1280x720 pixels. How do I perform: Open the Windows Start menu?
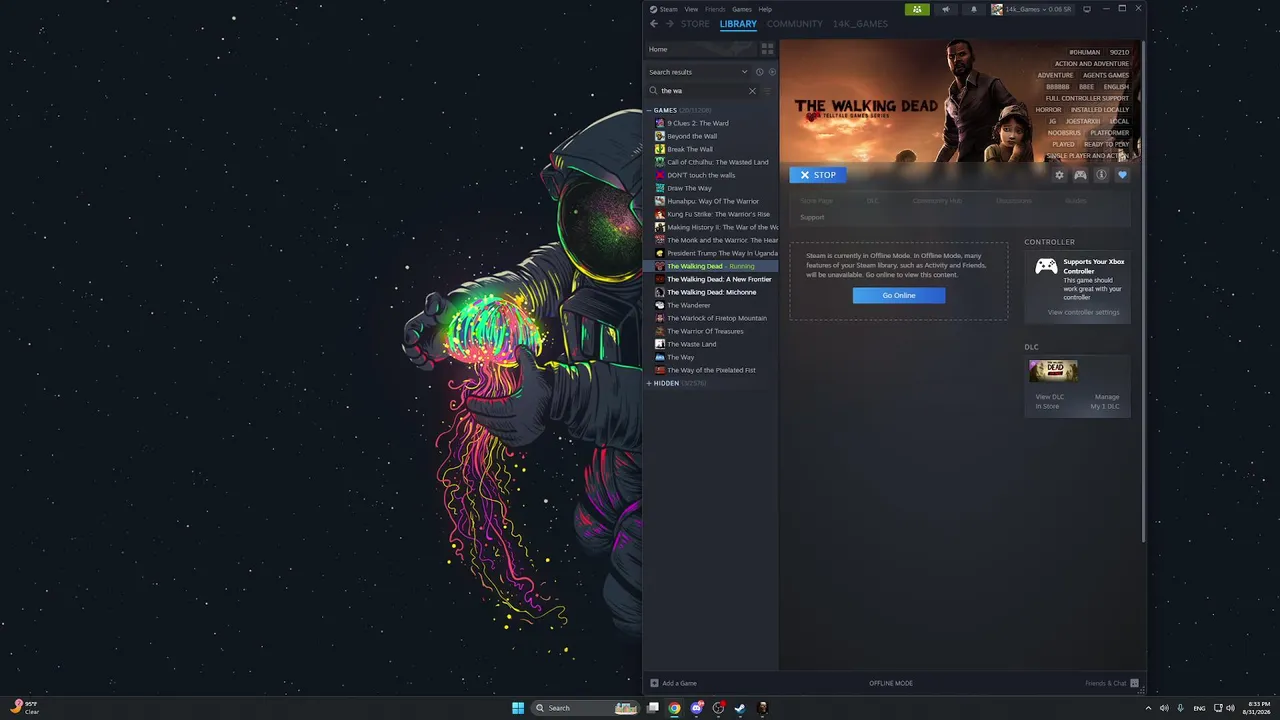tap(518, 708)
